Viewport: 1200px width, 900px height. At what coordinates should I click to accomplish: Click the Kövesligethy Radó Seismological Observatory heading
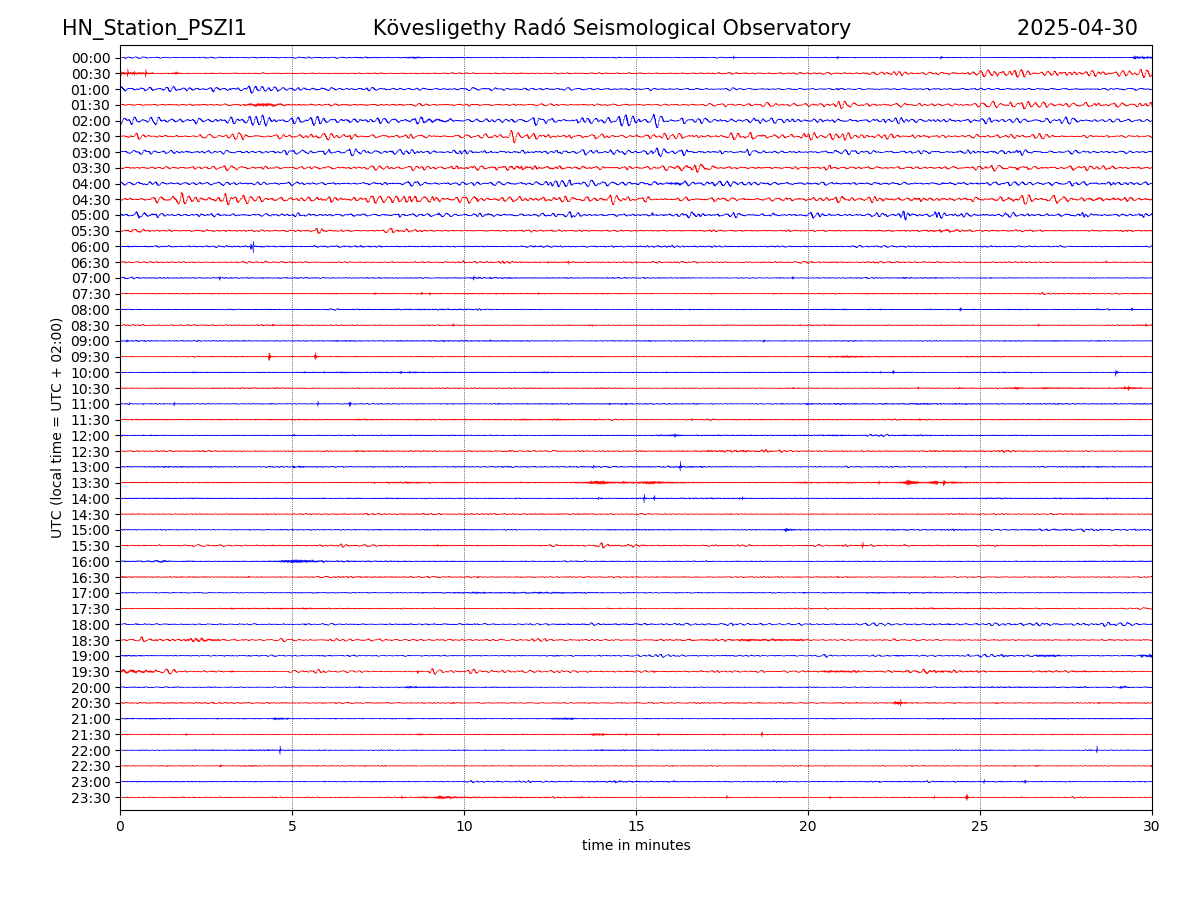click(x=611, y=28)
